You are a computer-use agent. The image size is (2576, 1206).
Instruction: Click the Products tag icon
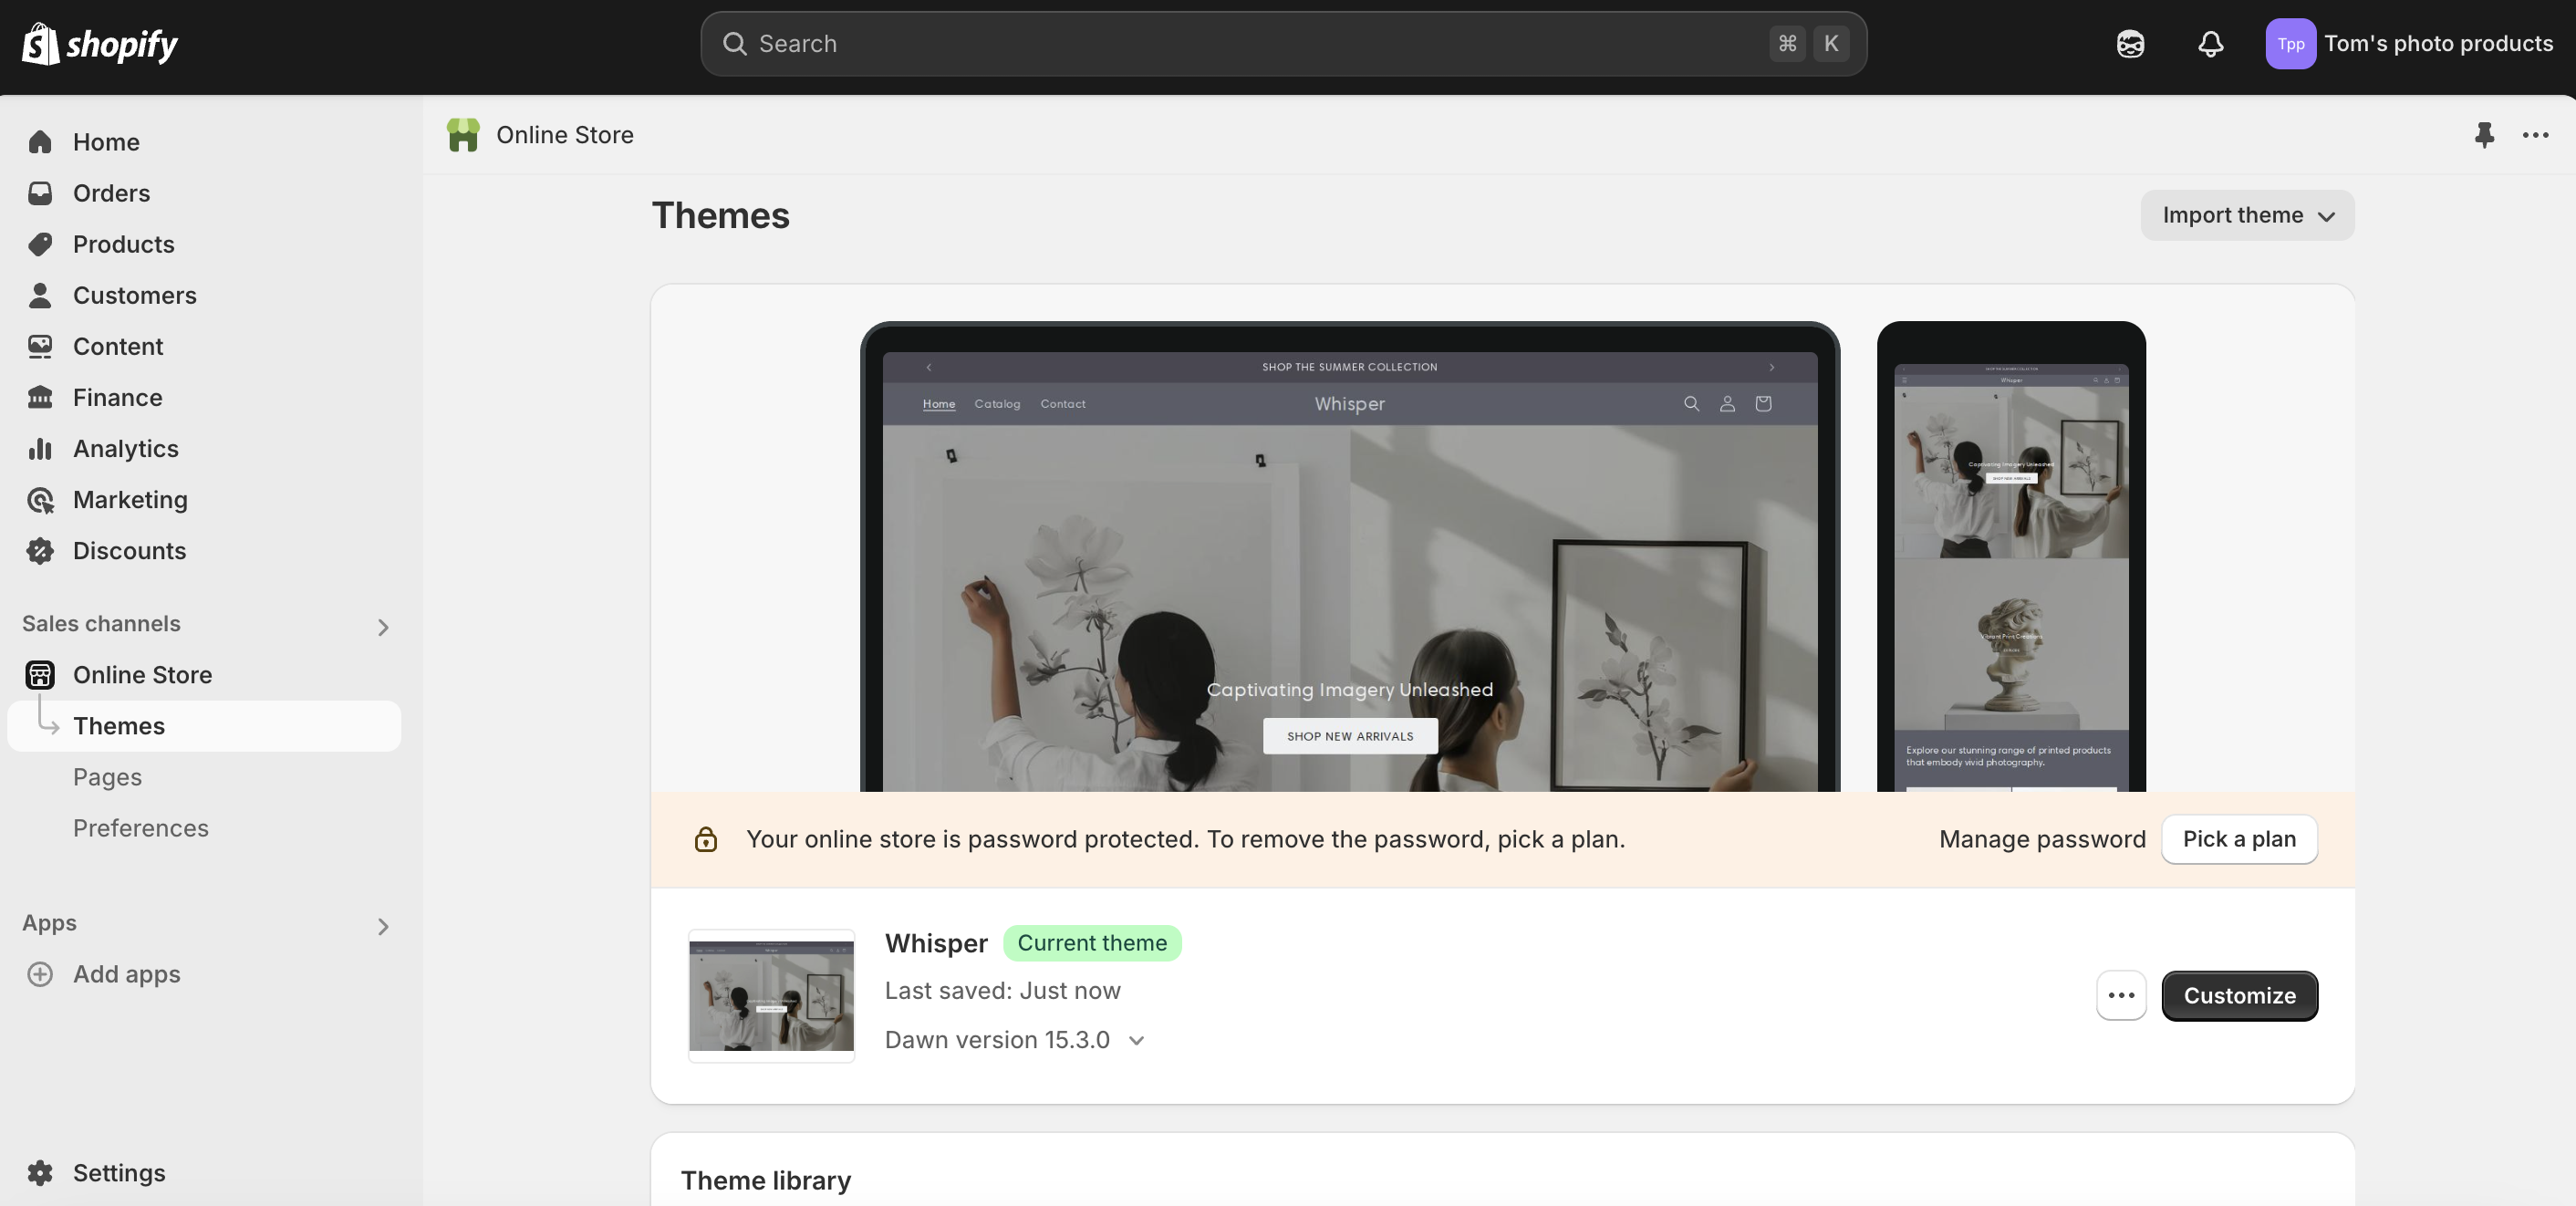(x=40, y=244)
